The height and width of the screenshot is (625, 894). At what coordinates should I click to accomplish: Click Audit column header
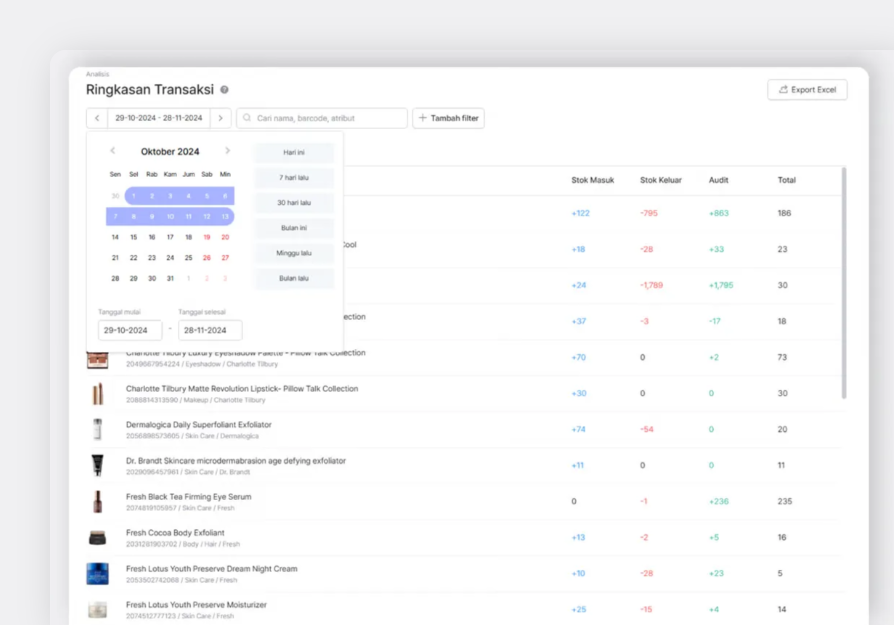[718, 180]
